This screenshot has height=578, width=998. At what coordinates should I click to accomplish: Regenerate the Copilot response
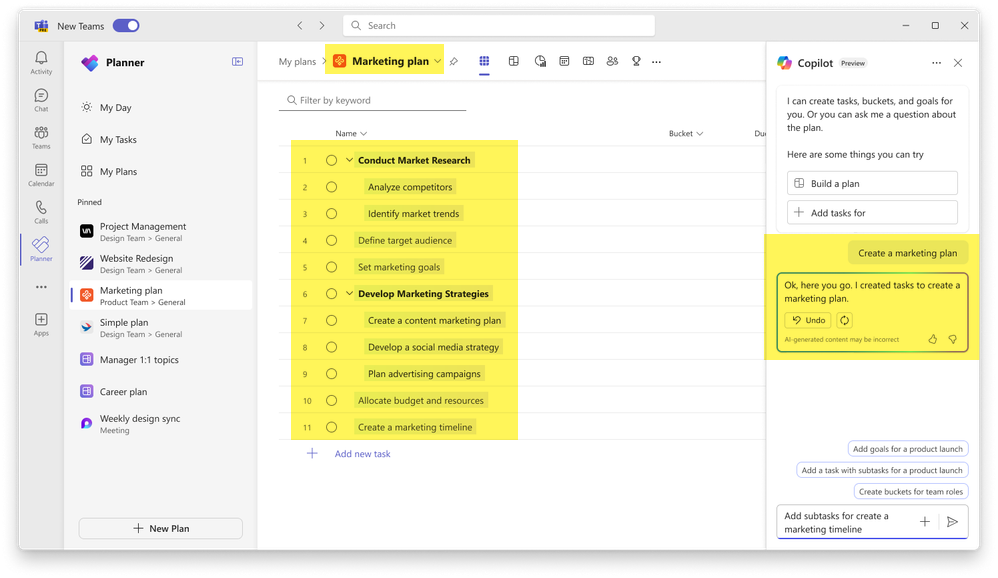[x=844, y=320]
